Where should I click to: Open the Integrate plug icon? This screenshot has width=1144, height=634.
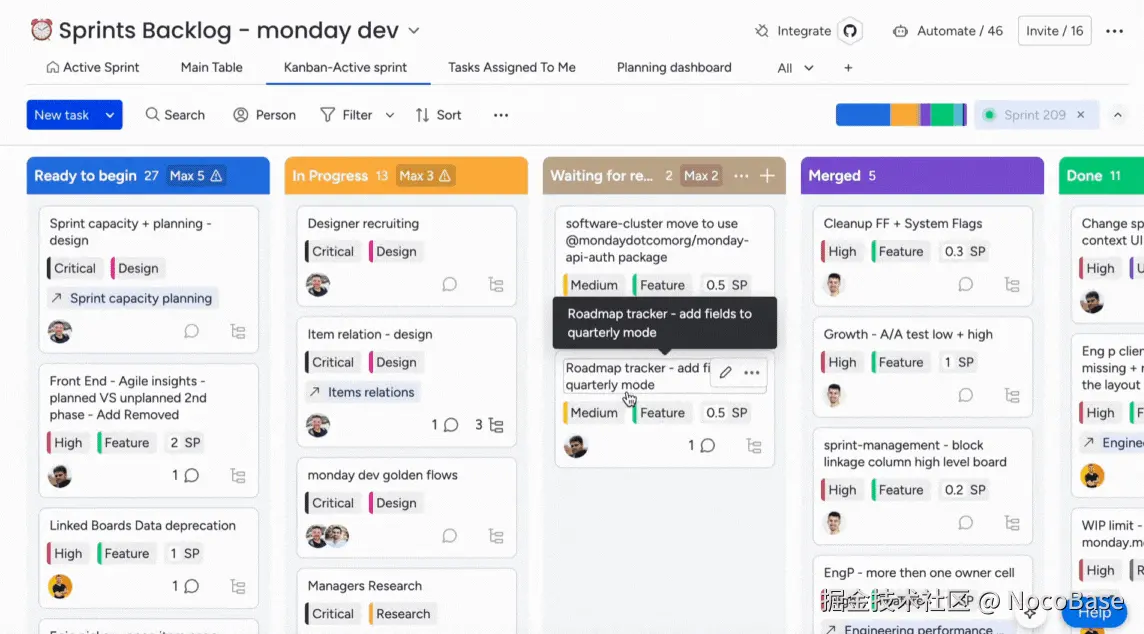[x=762, y=31]
